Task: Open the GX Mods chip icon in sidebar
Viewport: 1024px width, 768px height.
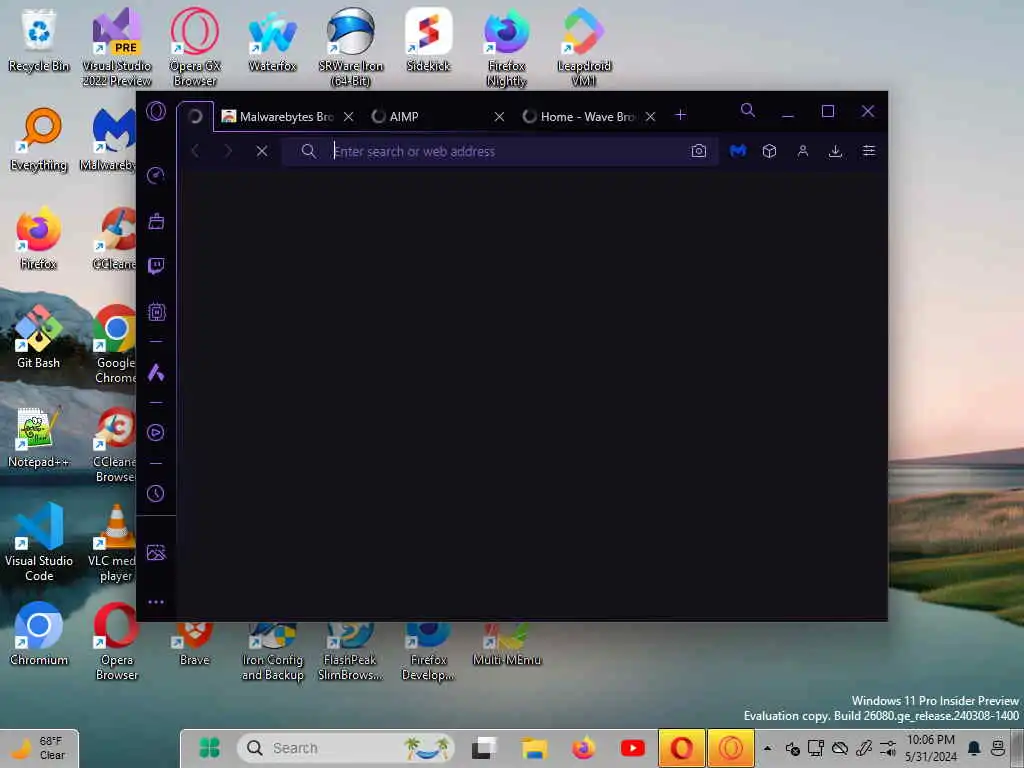Action: (x=156, y=312)
